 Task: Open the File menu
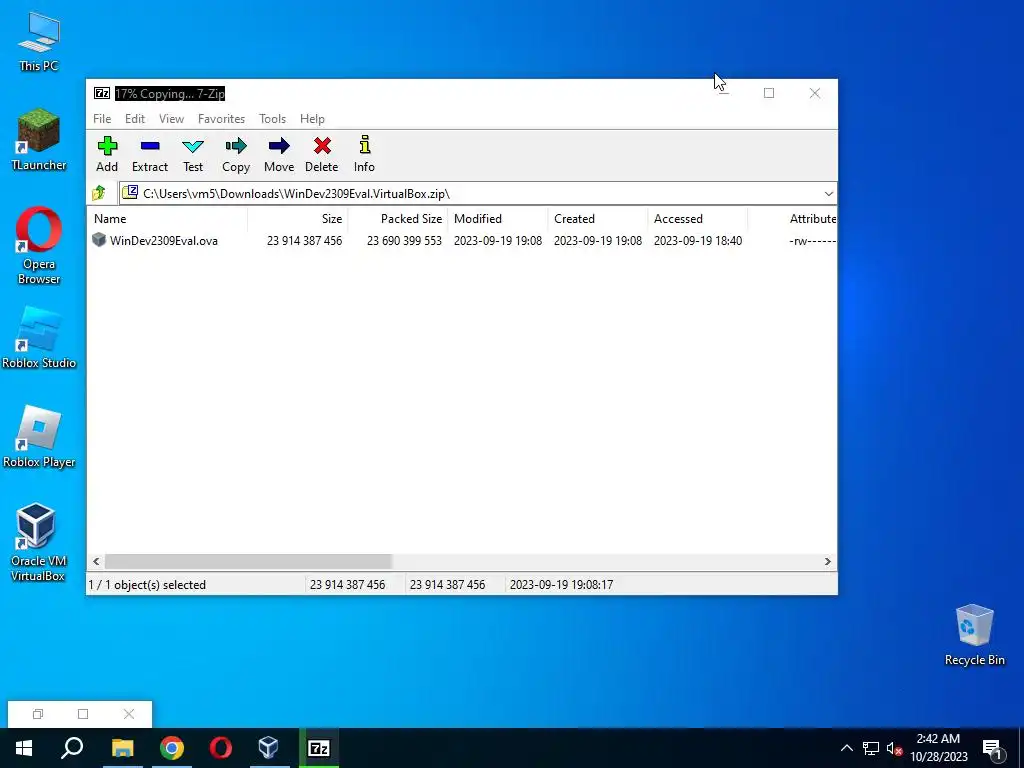[x=102, y=119]
